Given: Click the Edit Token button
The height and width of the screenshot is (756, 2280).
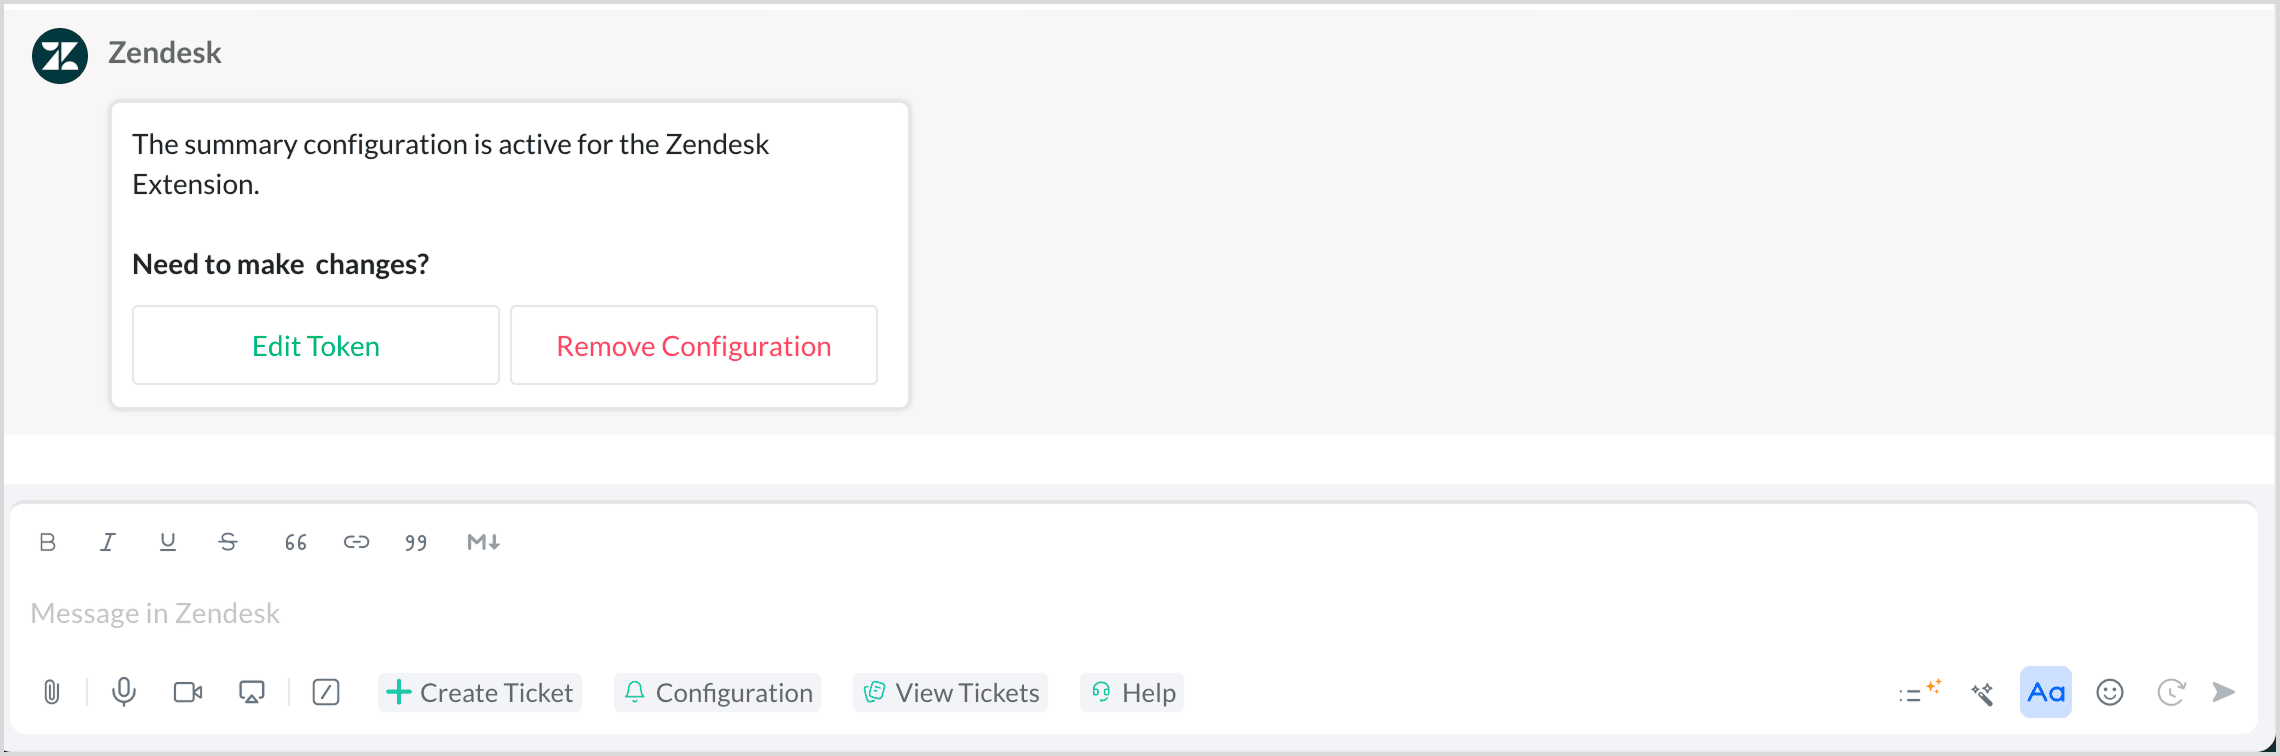Looking at the screenshot, I should tap(316, 346).
